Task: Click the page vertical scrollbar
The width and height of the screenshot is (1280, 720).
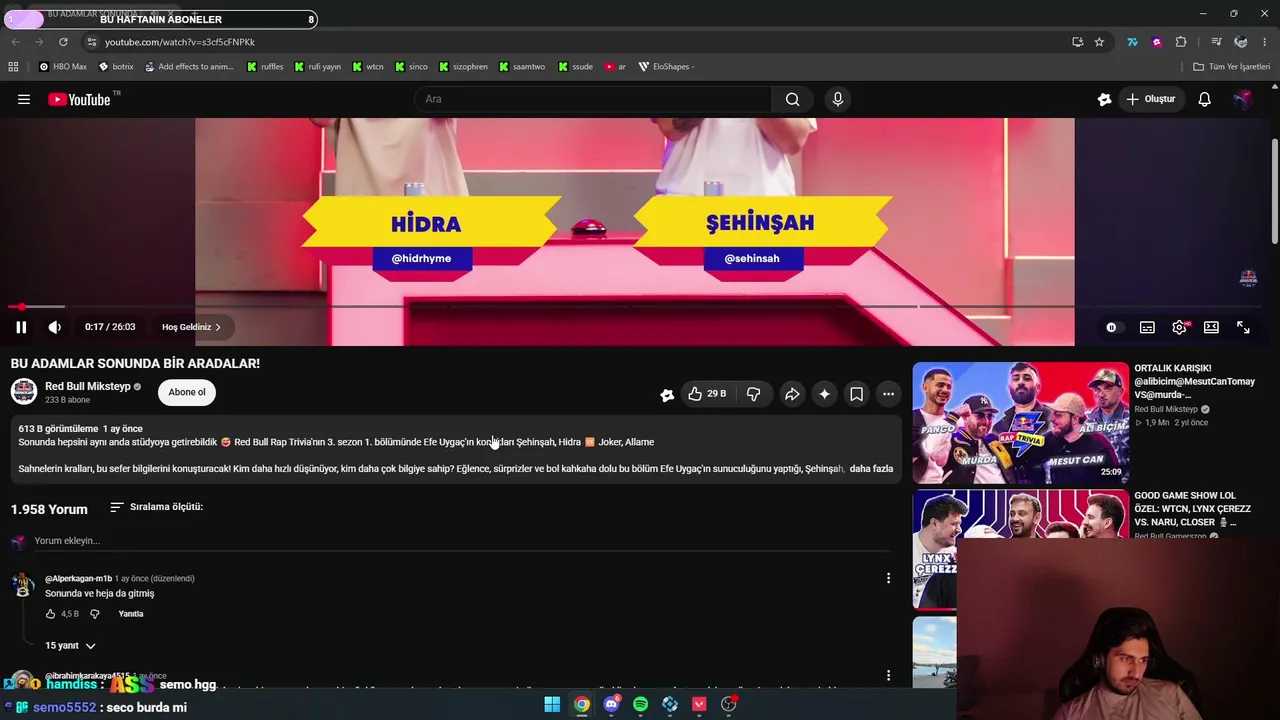Action: [1274, 190]
